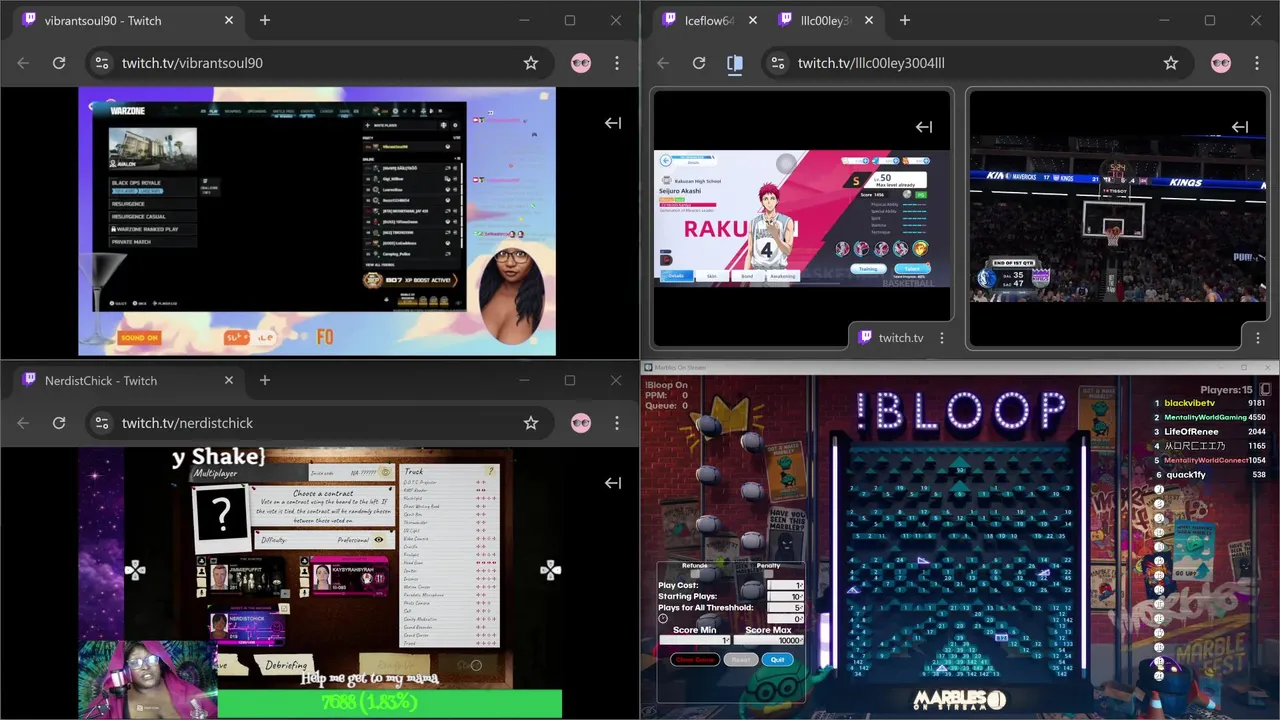Click left gamepad icon on NerdistChick stream

coord(135,570)
